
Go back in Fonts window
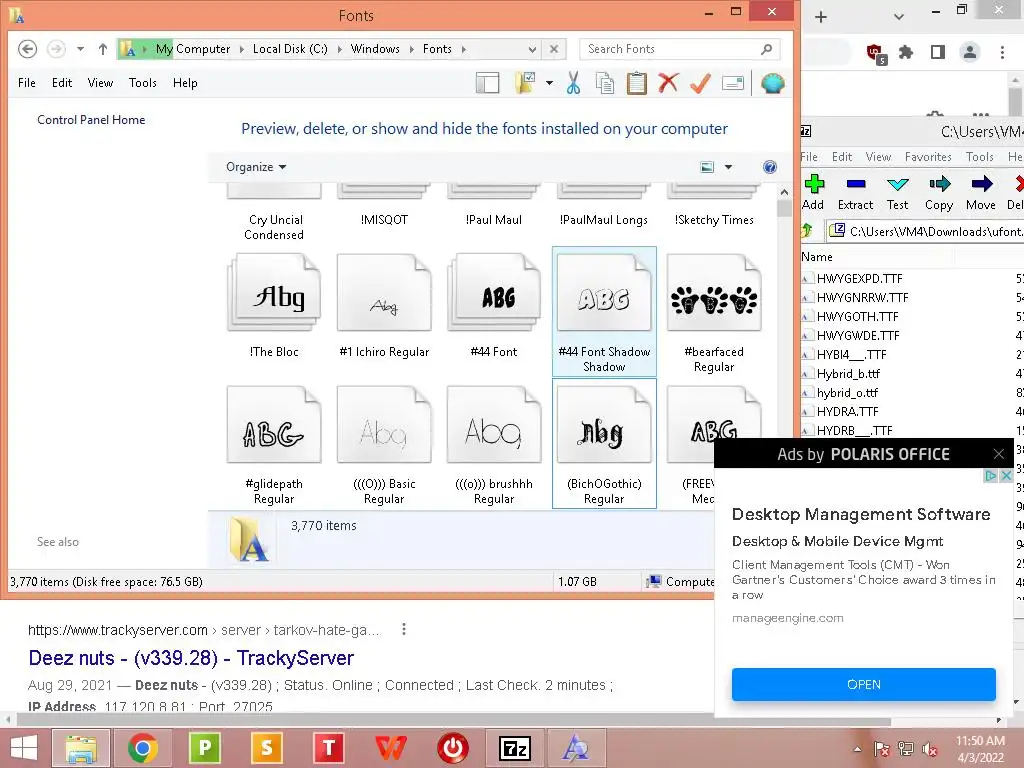pyautogui.click(x=27, y=49)
